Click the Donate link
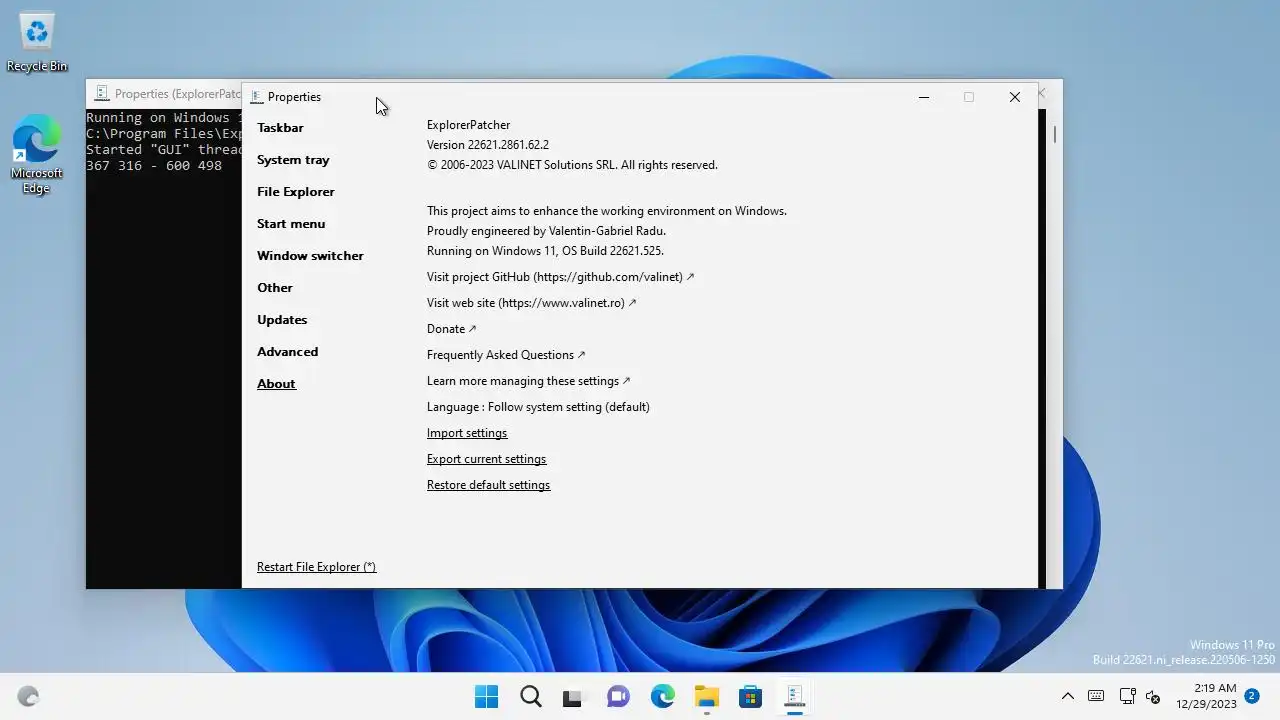The image size is (1280, 720). (451, 329)
